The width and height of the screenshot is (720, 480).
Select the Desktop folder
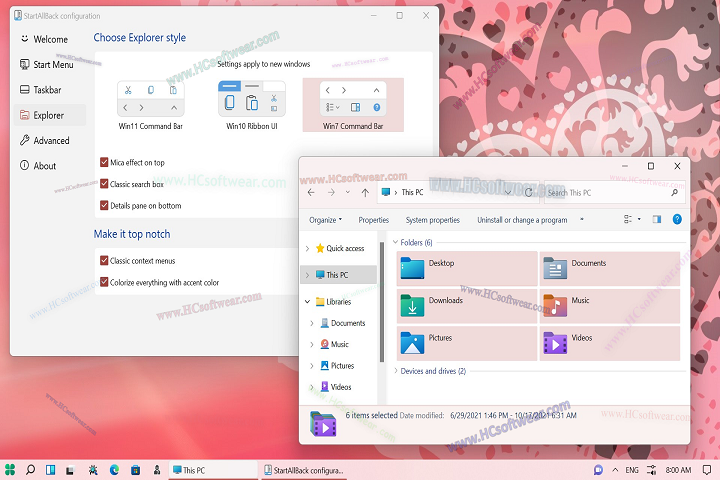[x=467, y=268]
